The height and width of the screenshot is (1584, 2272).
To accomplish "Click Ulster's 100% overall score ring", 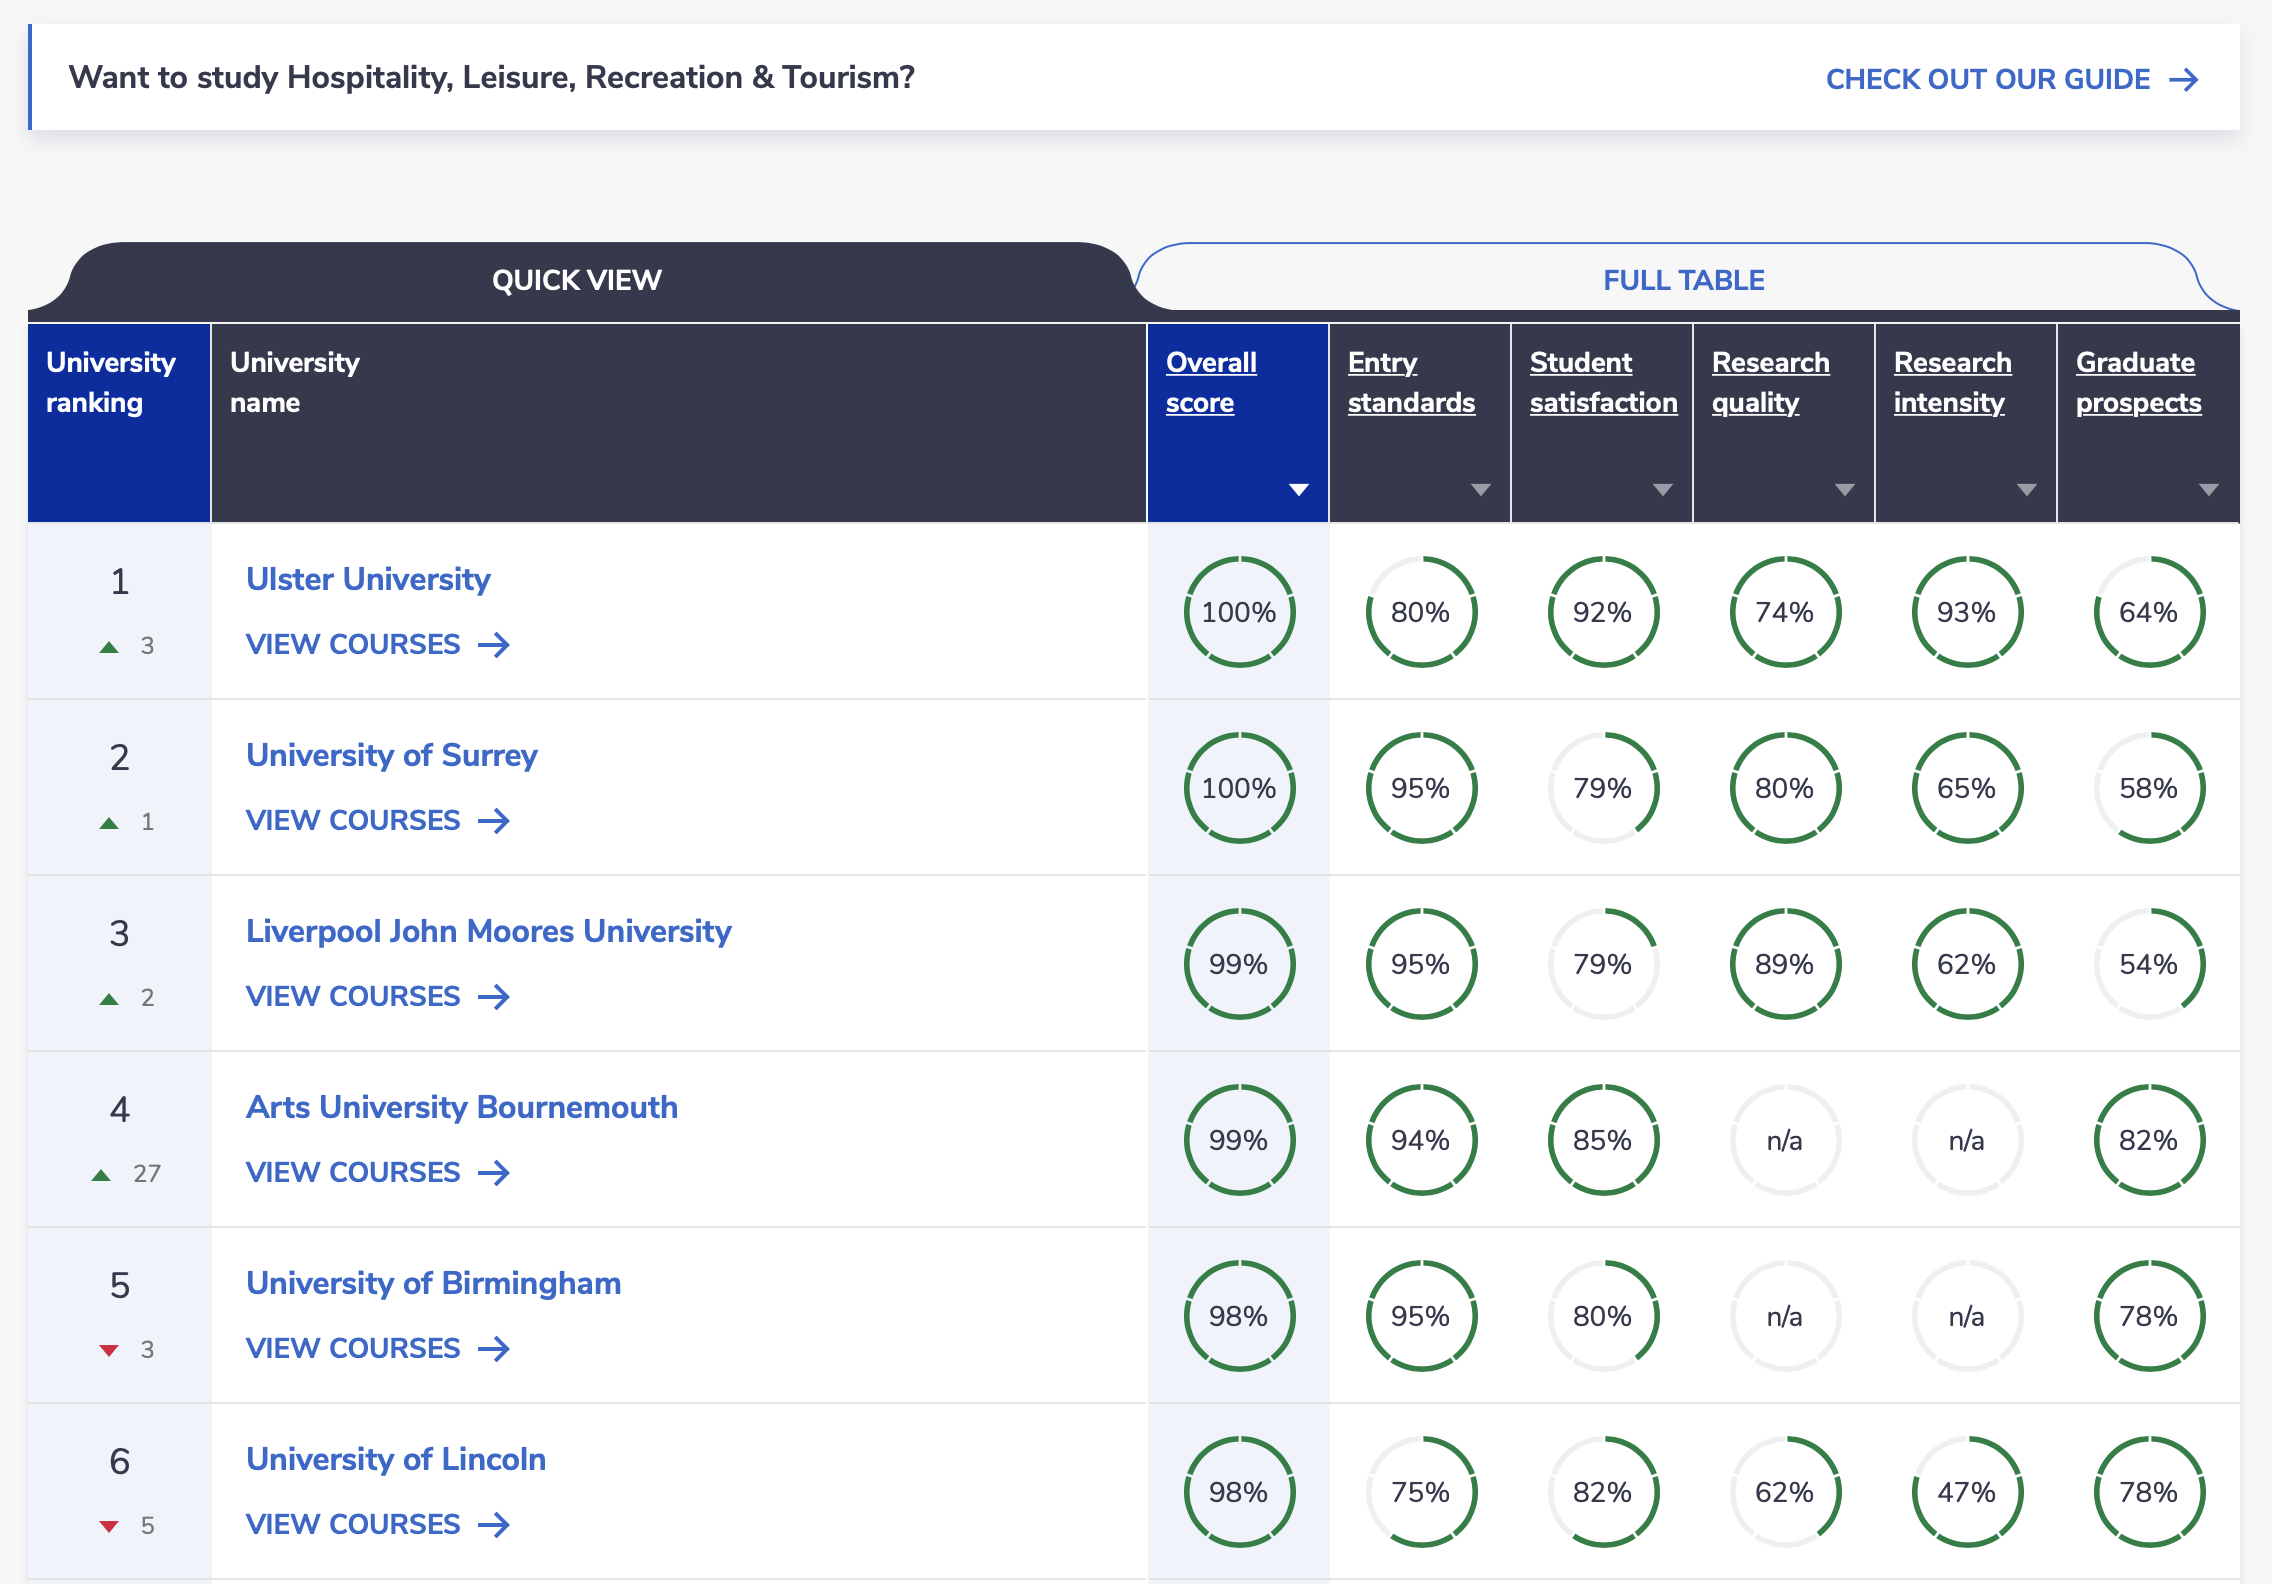I will tap(1239, 612).
